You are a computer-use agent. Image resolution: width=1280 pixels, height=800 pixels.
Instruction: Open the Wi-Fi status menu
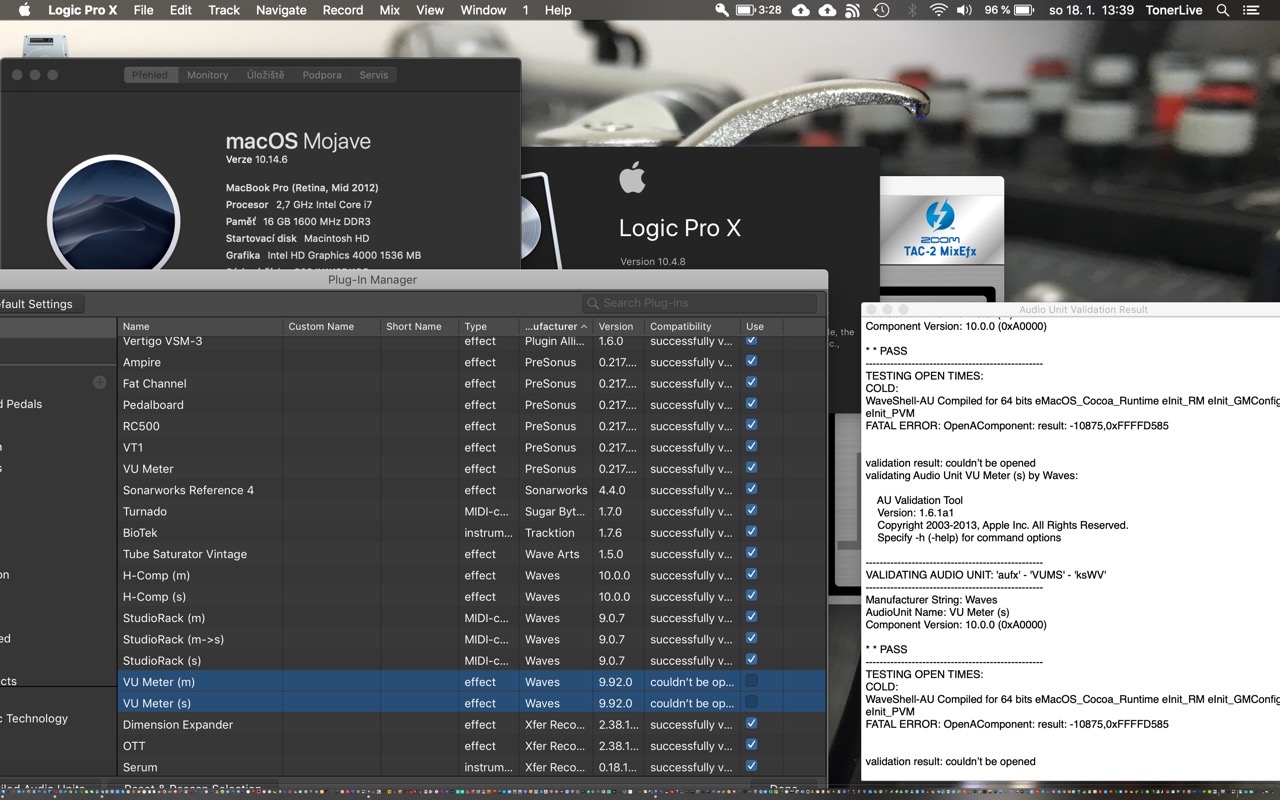tap(938, 10)
